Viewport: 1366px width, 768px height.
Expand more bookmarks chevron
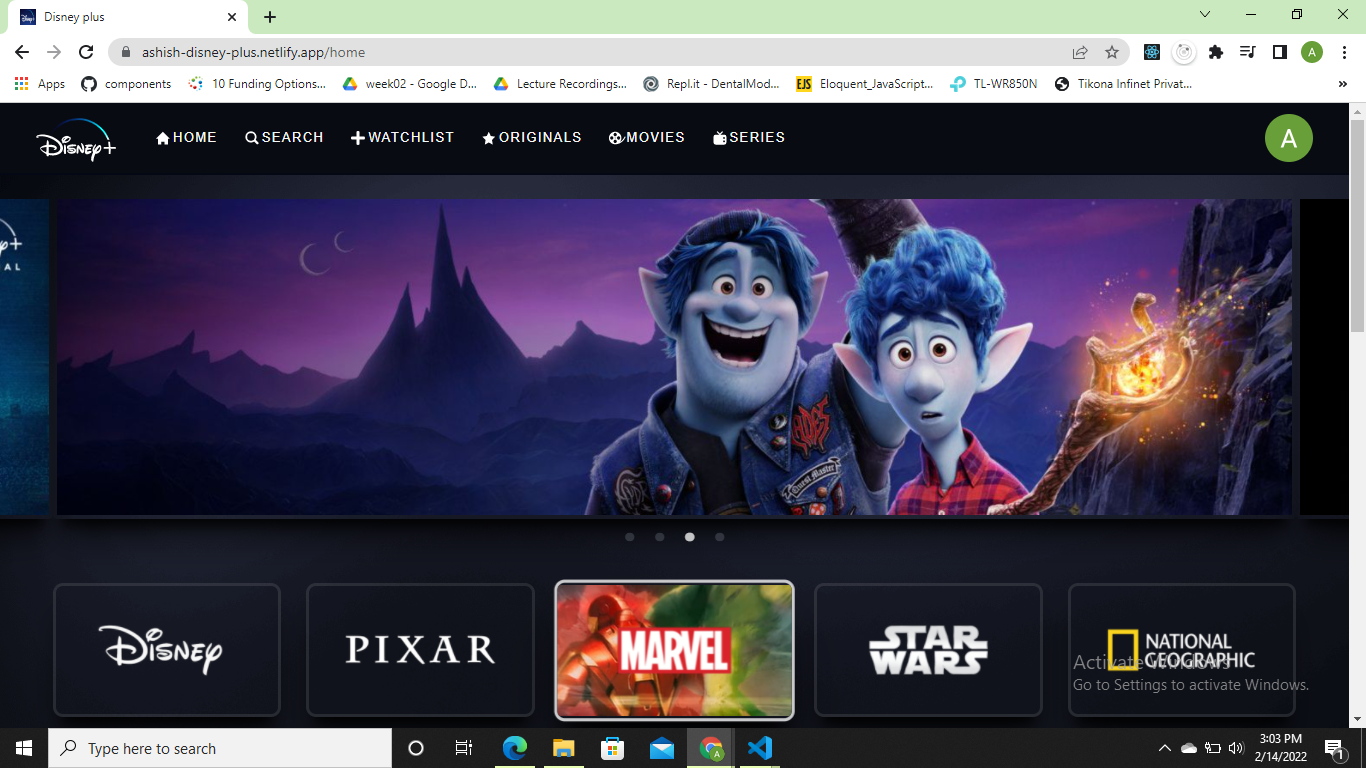click(x=1342, y=84)
